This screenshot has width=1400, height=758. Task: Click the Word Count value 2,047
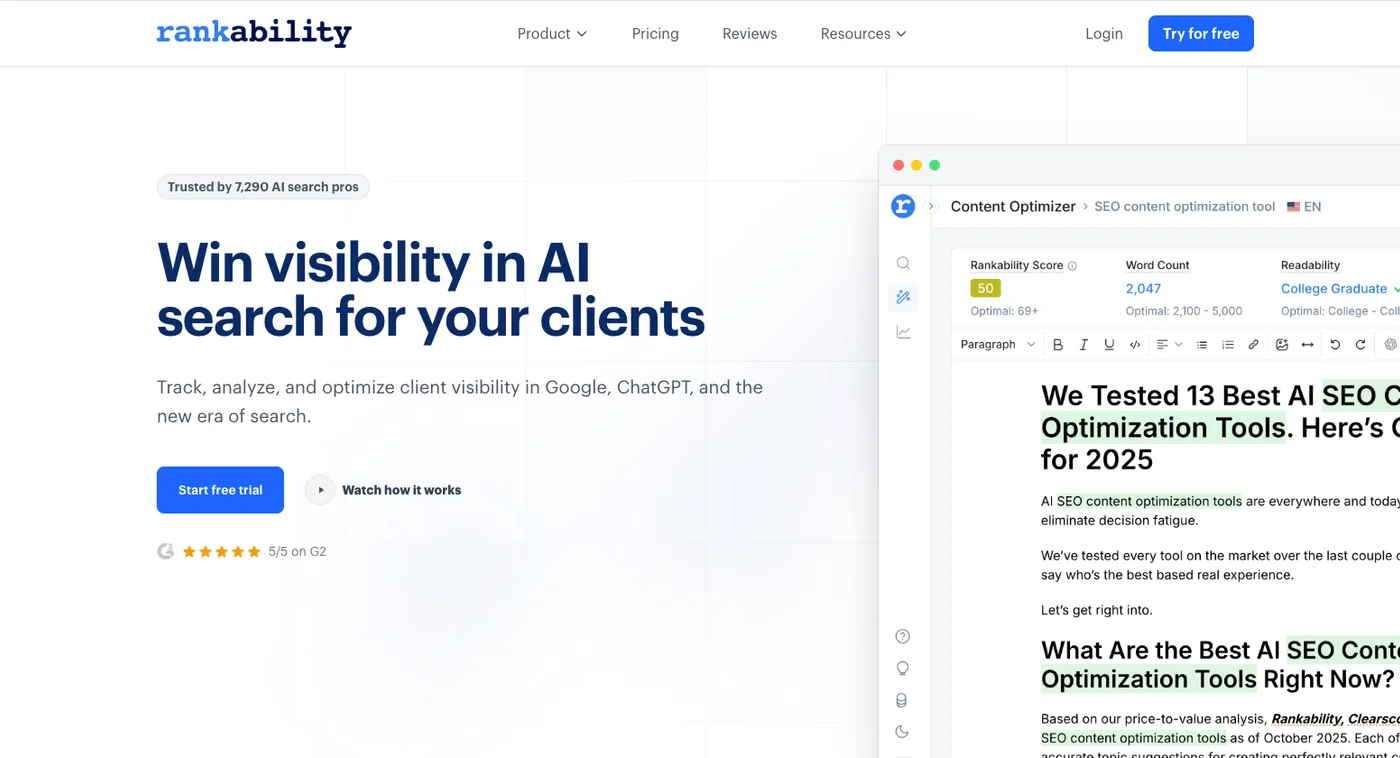[1143, 288]
